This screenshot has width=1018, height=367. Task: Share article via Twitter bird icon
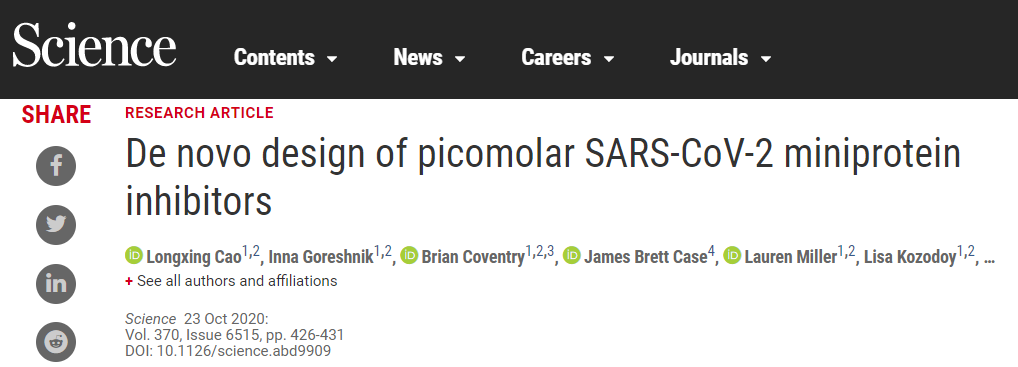[56, 225]
